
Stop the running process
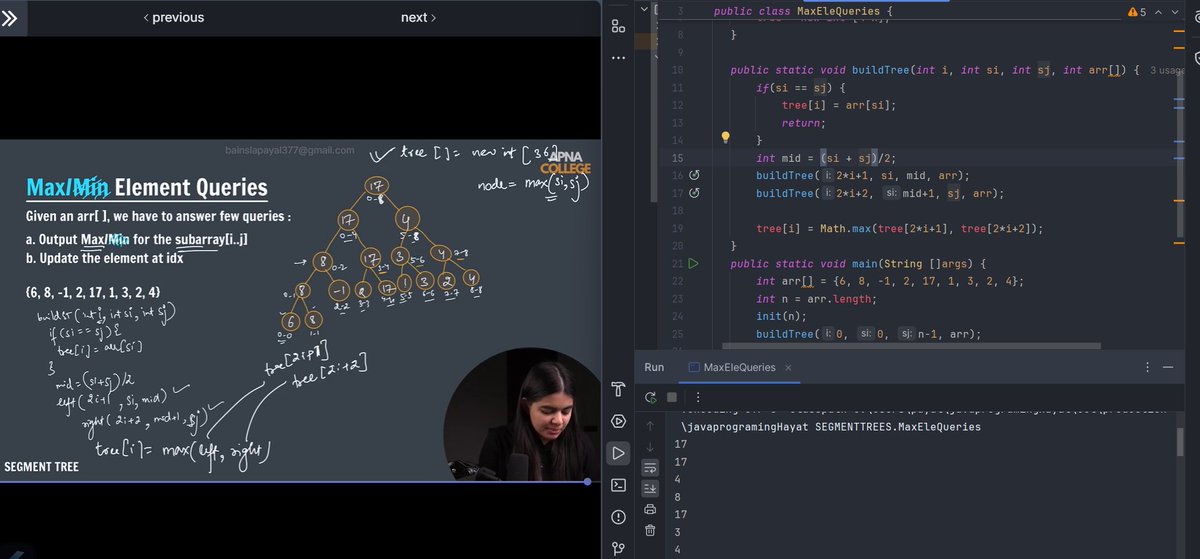672,398
